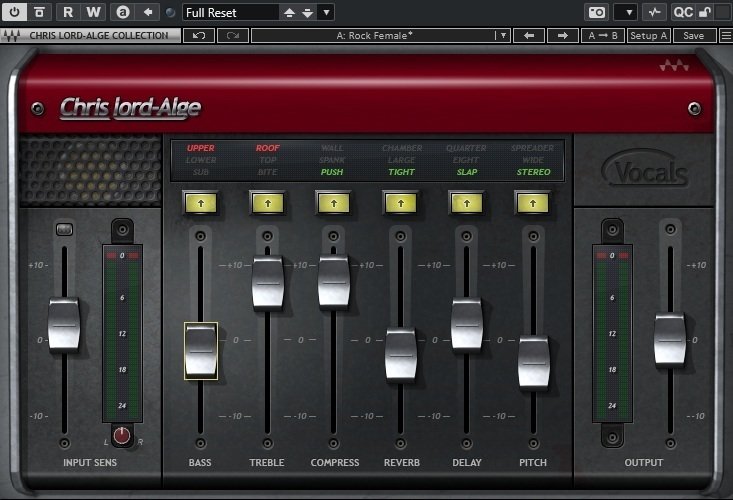
Task: Click the Reverb mode yellow arrow button
Action: click(401, 203)
